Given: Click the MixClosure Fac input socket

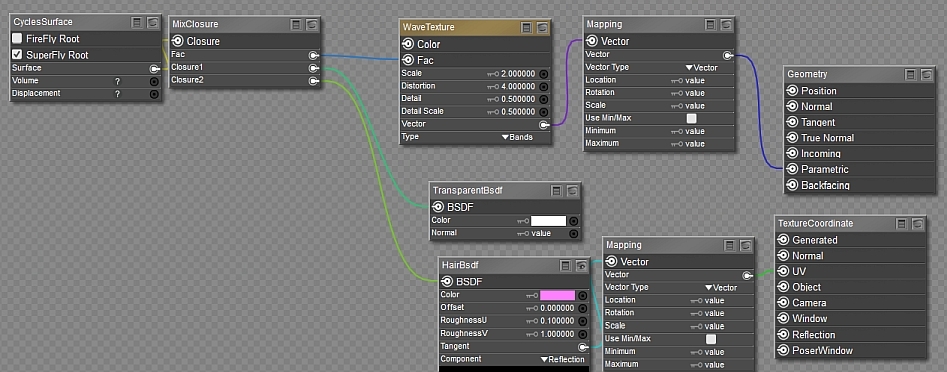Looking at the screenshot, I should 313,56.
